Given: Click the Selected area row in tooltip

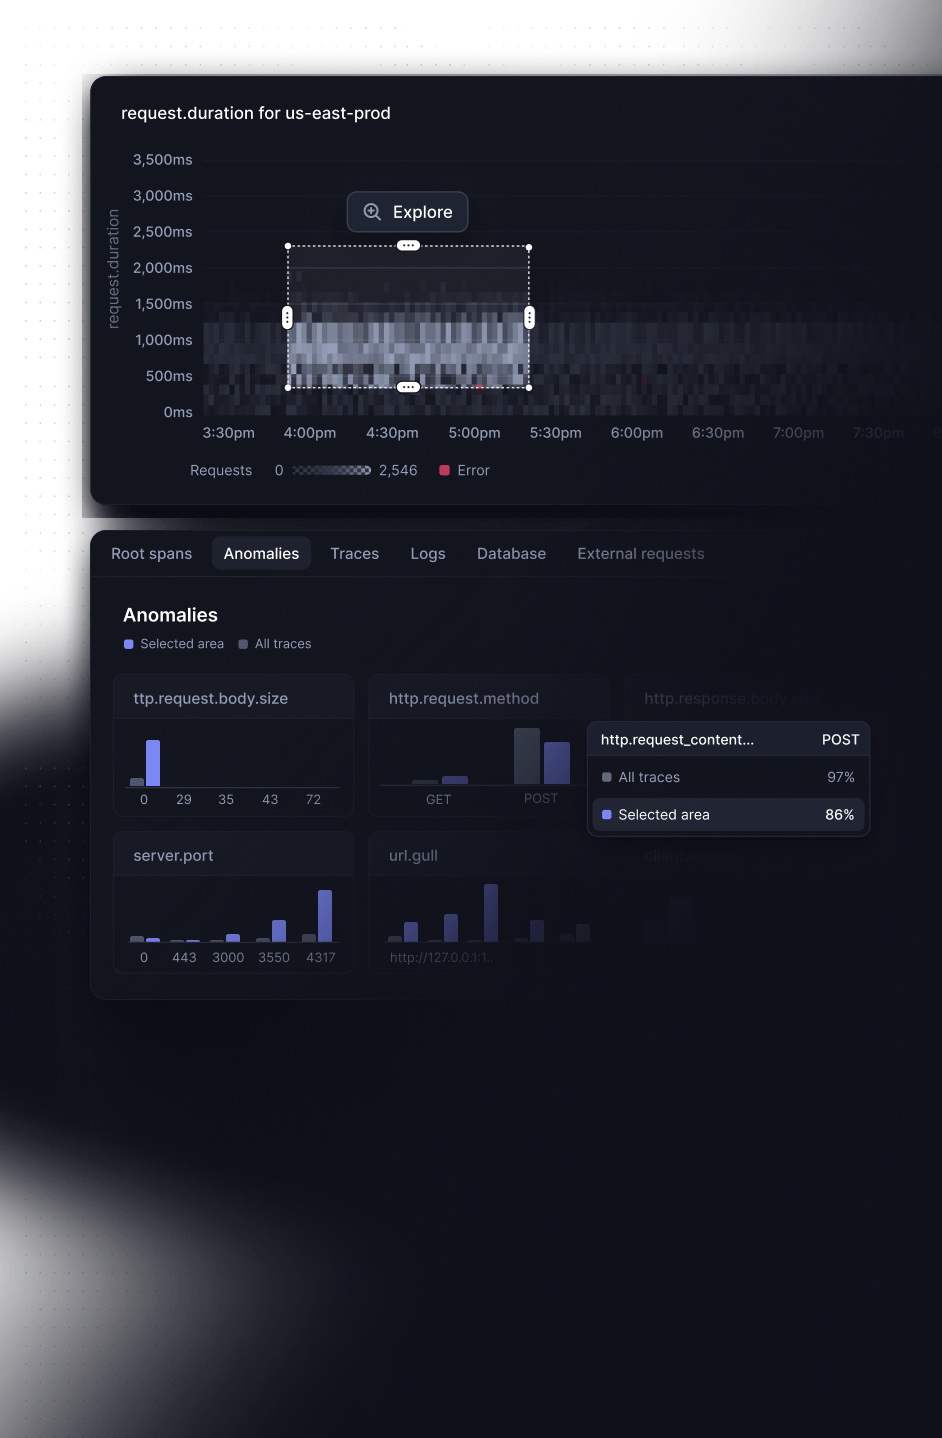Looking at the screenshot, I should 728,815.
